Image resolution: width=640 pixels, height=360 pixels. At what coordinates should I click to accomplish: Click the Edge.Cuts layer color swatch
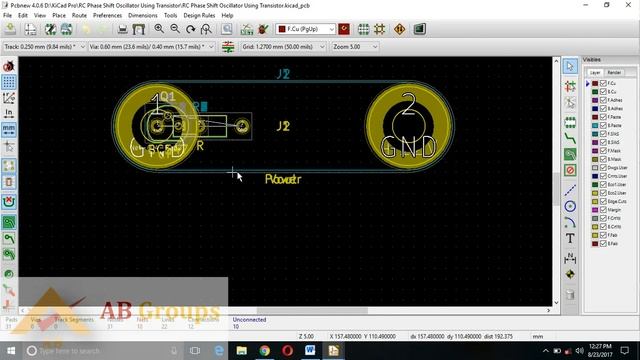[595, 201]
